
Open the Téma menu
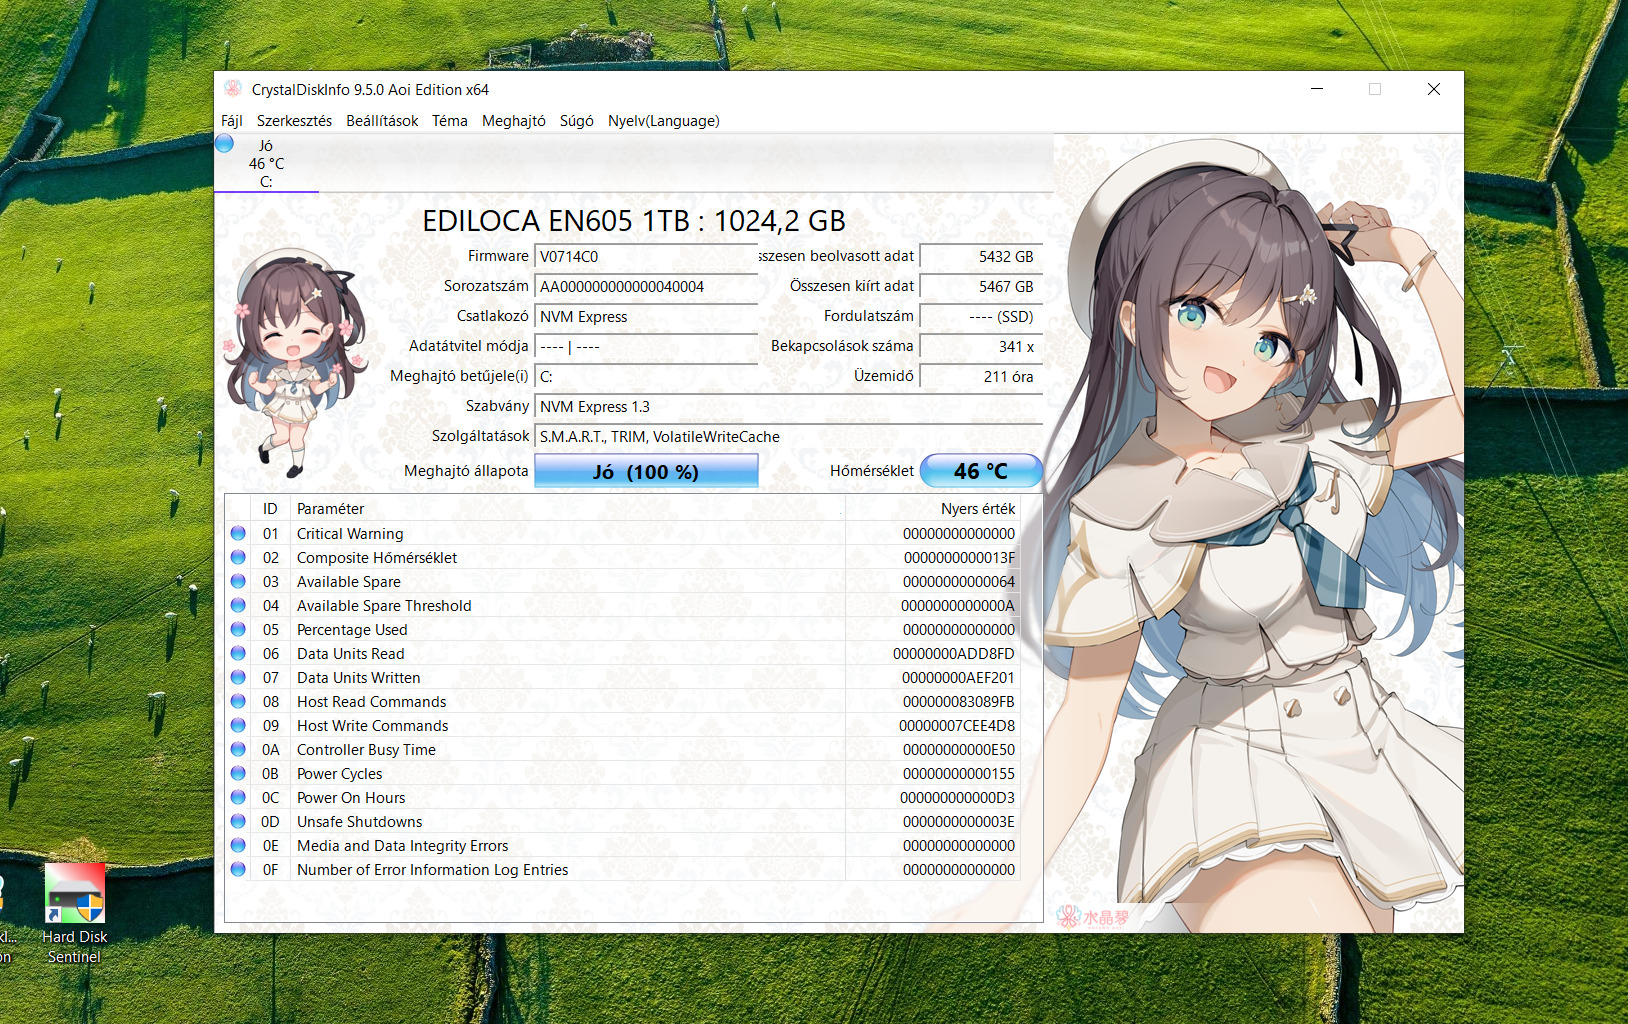point(450,121)
